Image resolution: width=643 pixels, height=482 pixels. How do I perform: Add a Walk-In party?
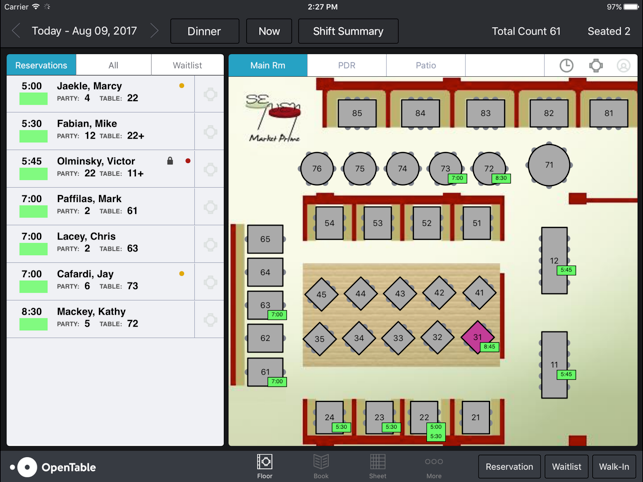(614, 467)
